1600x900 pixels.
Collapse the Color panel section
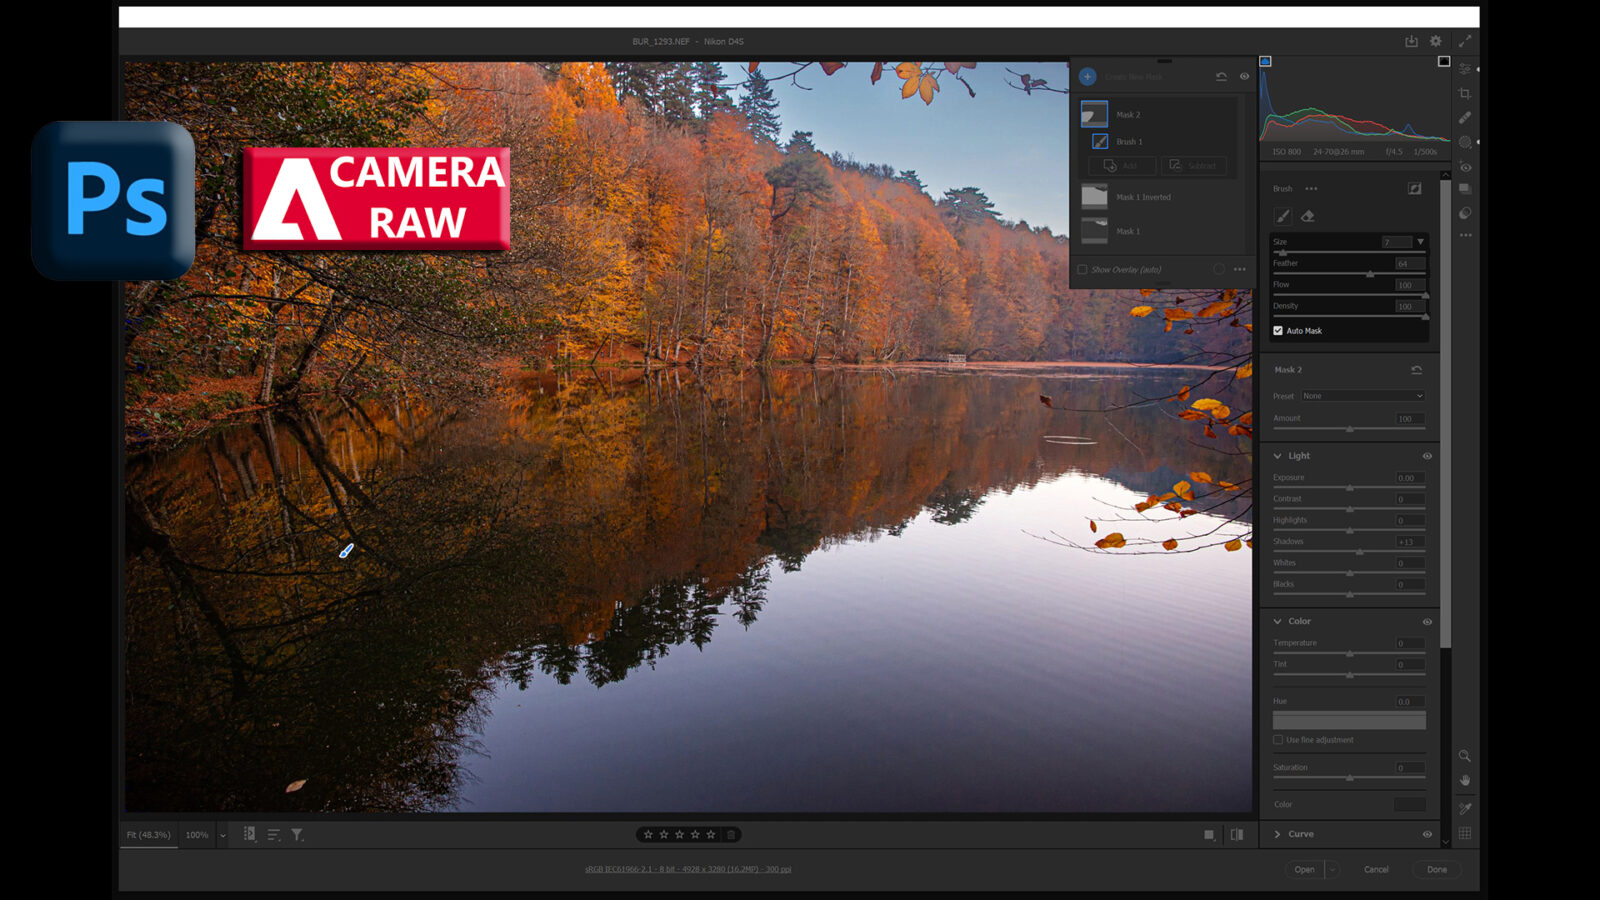tap(1278, 622)
